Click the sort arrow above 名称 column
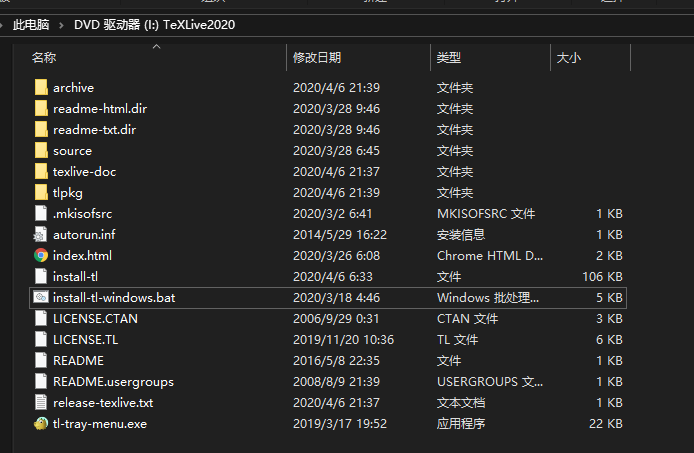 (156, 46)
